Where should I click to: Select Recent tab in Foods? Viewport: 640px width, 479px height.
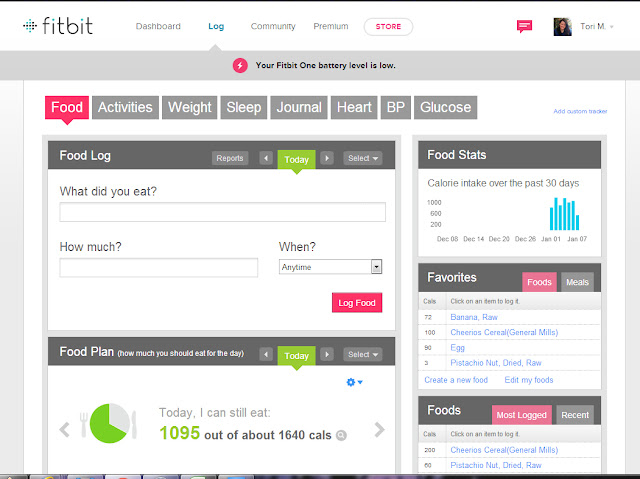575,415
